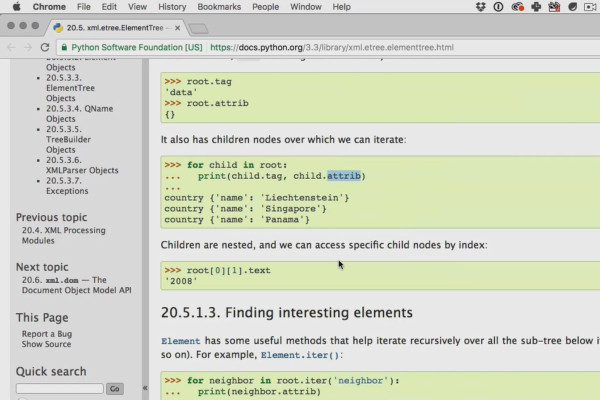Click the Dropbox menu bar icon
Screen dimensions: 600x400
tap(482, 7)
